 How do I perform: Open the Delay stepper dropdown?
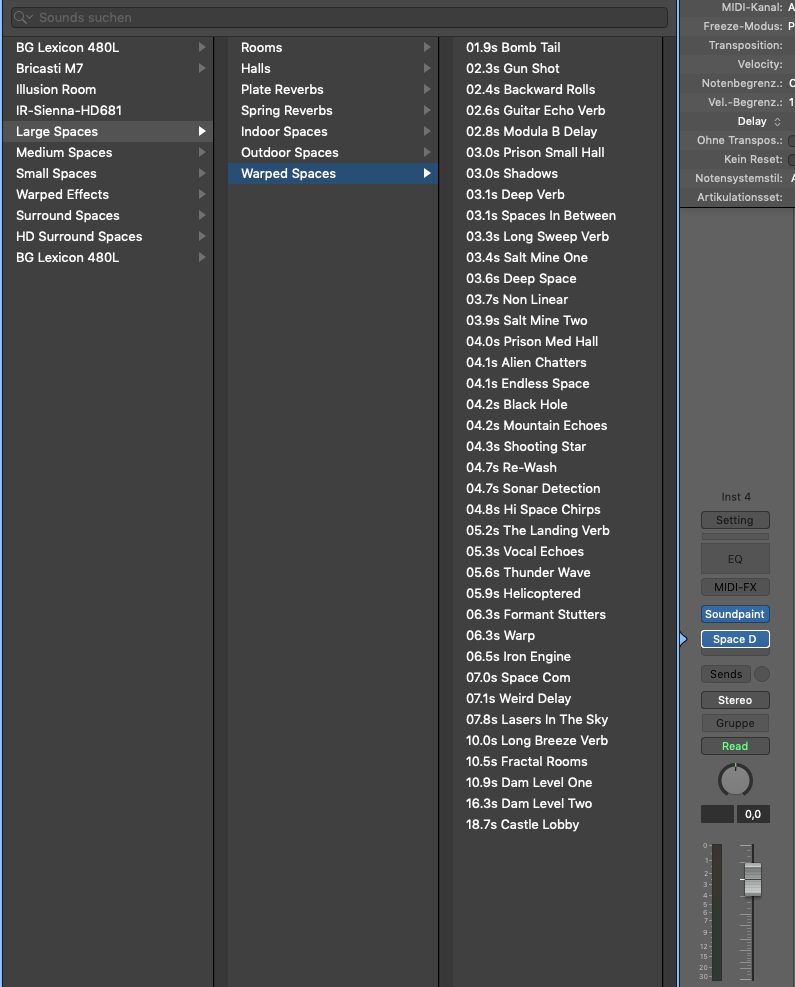pos(759,122)
